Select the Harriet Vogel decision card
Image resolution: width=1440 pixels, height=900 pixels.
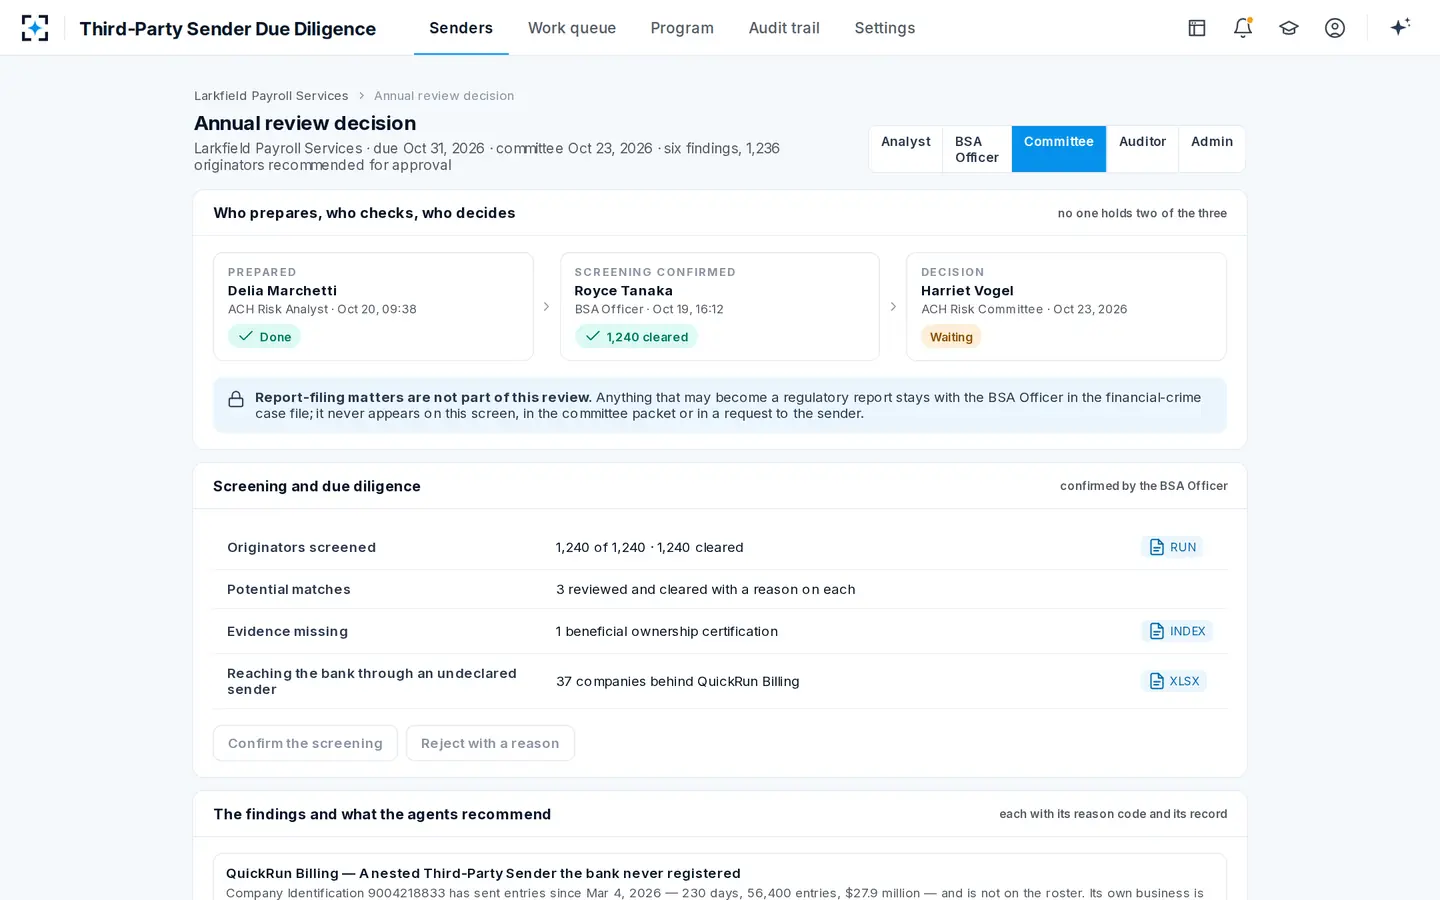[1066, 306]
